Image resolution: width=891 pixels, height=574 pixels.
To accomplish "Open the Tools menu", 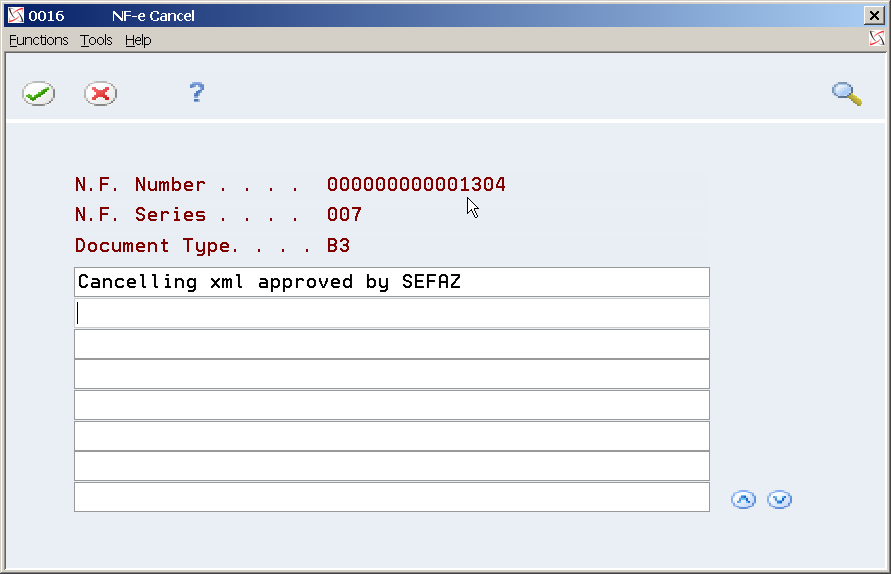I will pyautogui.click(x=96, y=40).
